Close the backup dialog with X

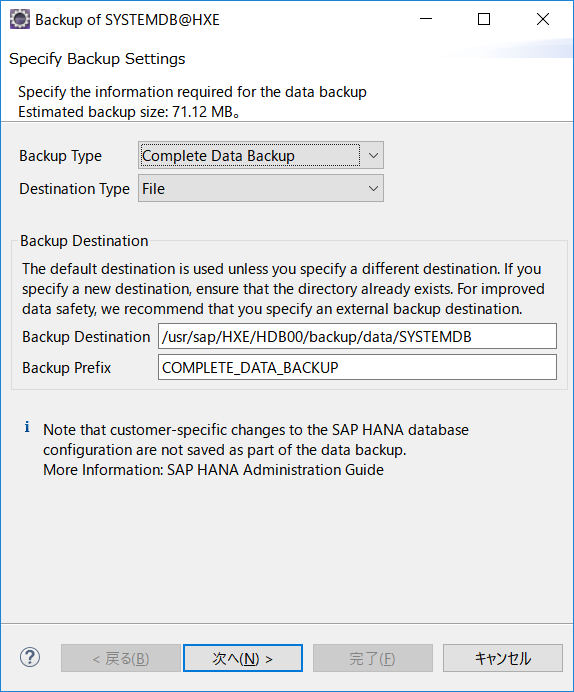(543, 19)
